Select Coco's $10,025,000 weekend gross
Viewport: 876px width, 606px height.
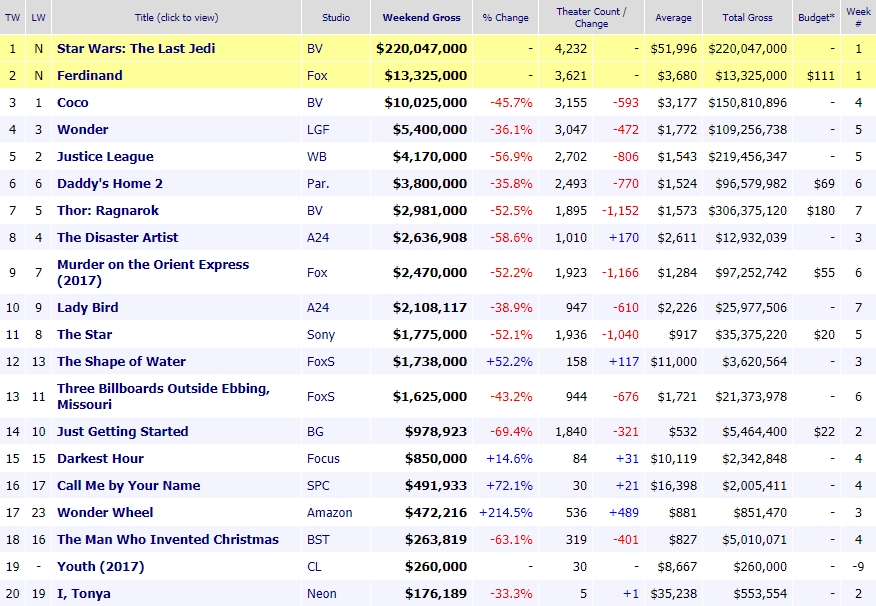(x=426, y=103)
